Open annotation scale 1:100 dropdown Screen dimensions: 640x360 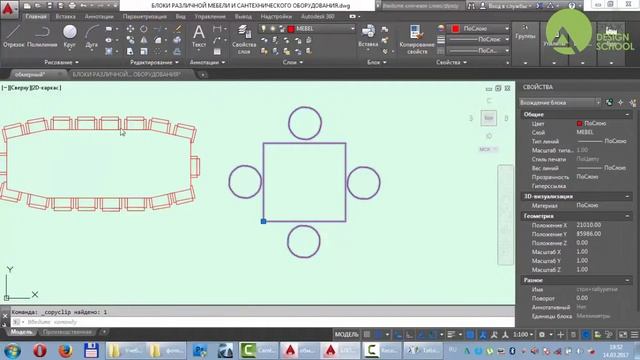click(523, 335)
